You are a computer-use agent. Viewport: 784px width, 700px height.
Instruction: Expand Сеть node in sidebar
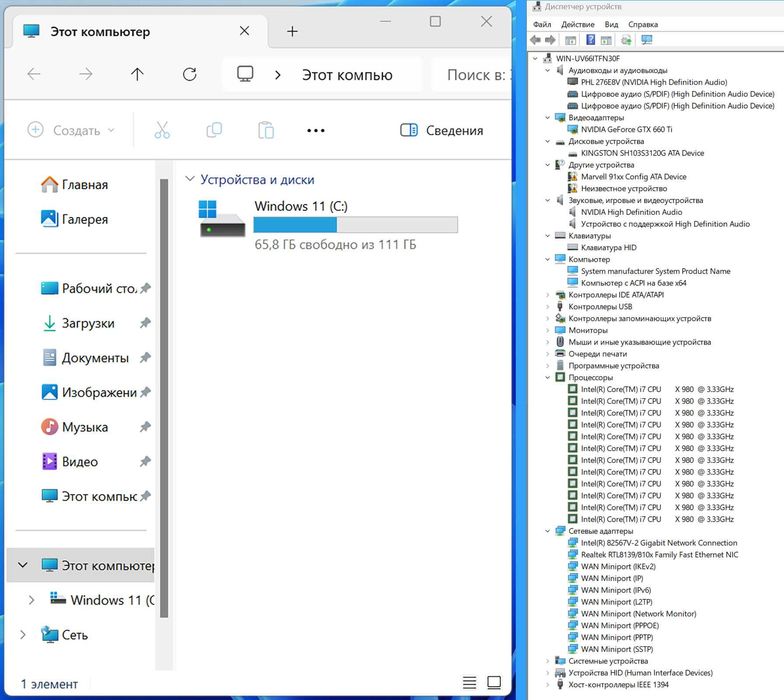(x=22, y=635)
